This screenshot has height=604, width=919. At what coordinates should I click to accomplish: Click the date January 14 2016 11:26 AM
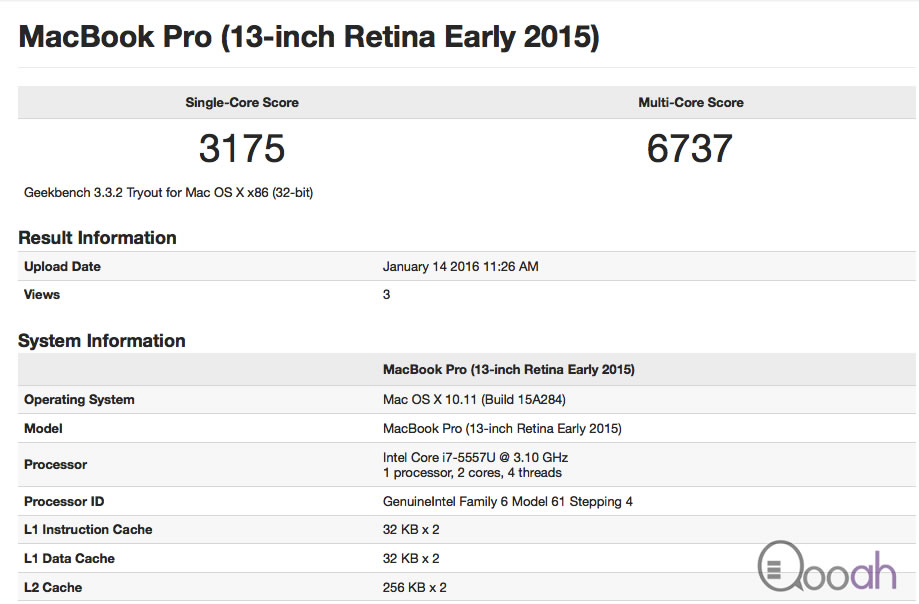click(461, 267)
